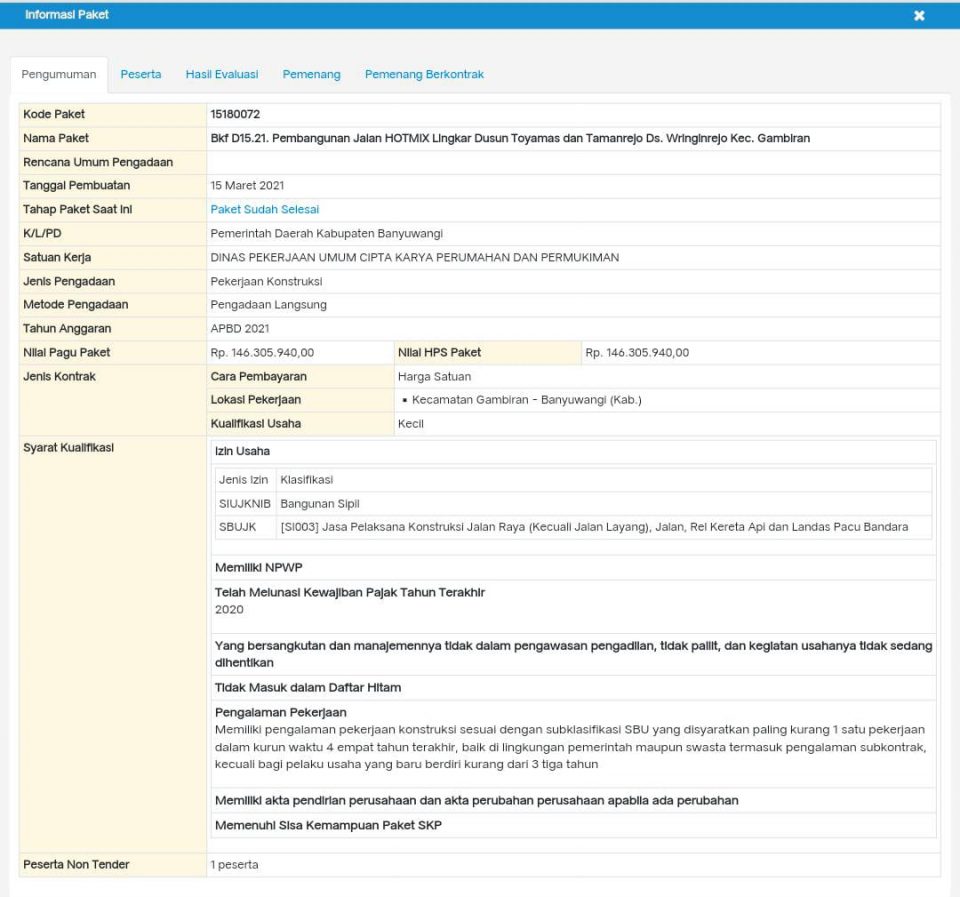Click the Kode Paket value 15180072
Screen dimensions: 960x897
[235, 114]
